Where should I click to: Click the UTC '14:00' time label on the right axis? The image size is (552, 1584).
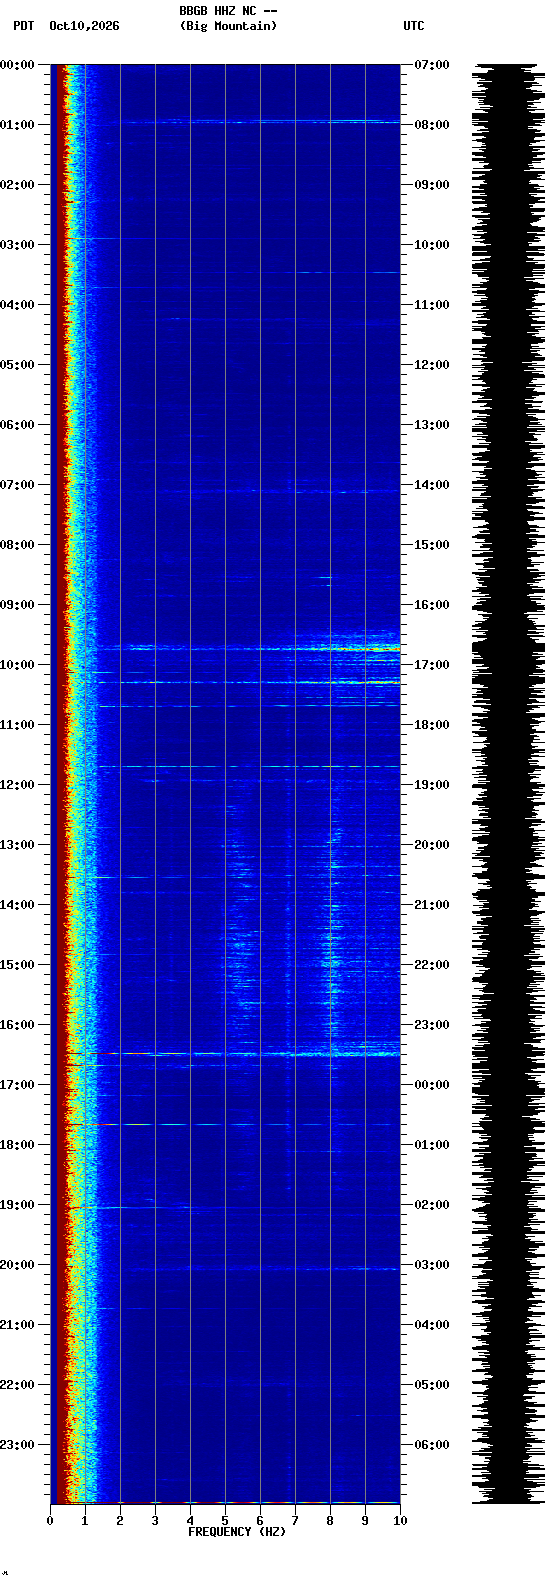432,485
